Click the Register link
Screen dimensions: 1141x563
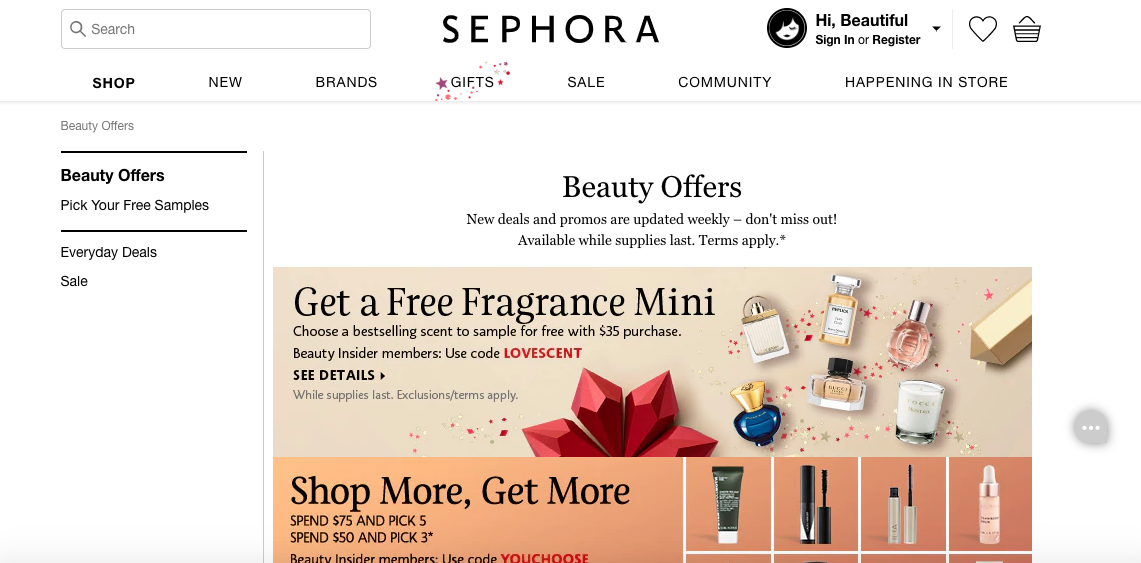[x=896, y=40]
